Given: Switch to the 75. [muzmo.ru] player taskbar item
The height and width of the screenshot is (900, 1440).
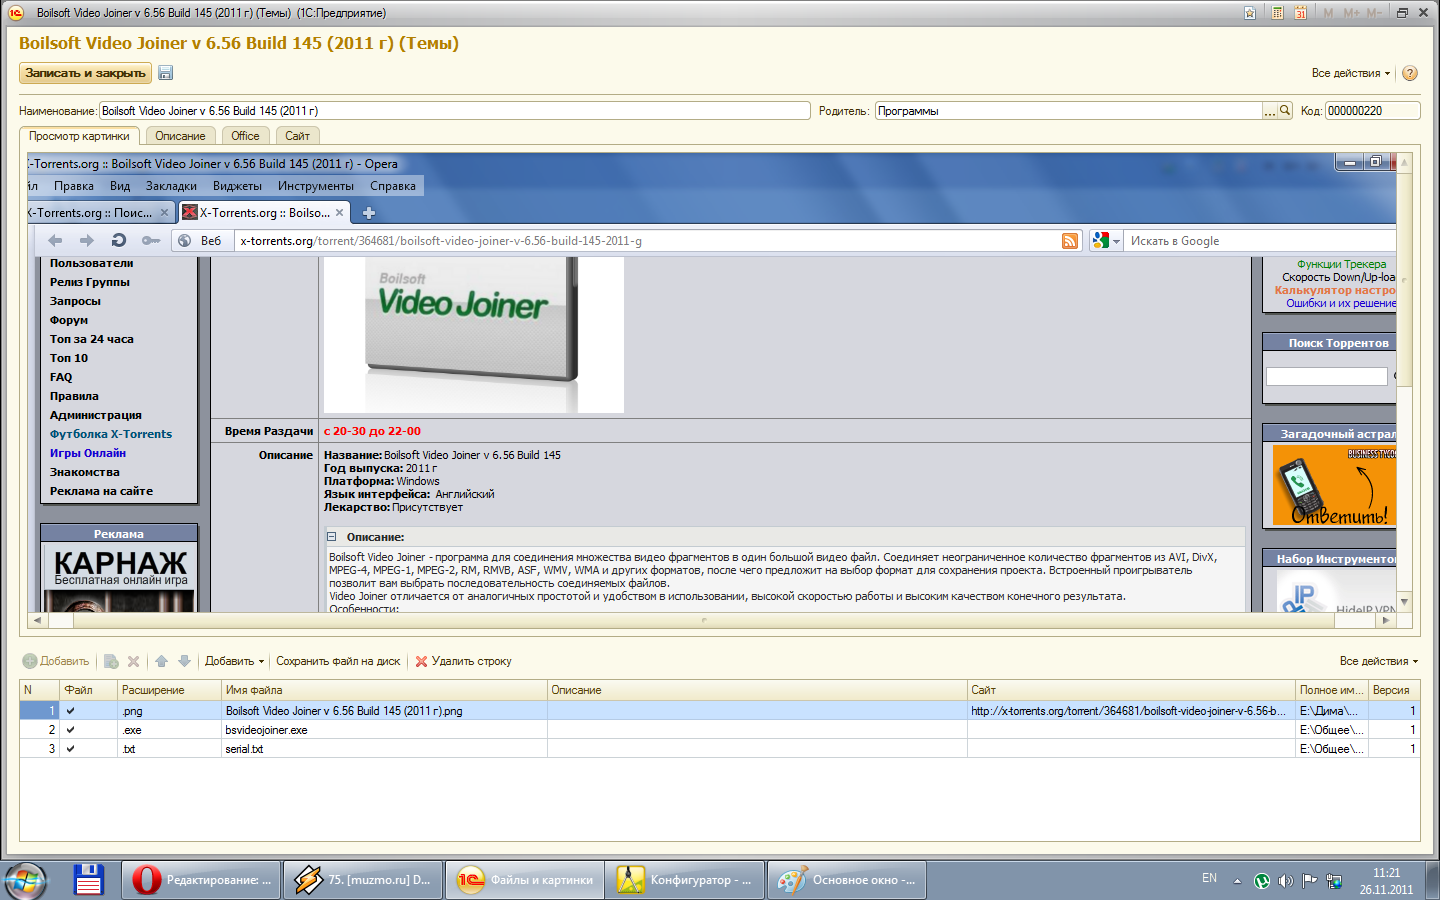Looking at the screenshot, I should pos(363,880).
